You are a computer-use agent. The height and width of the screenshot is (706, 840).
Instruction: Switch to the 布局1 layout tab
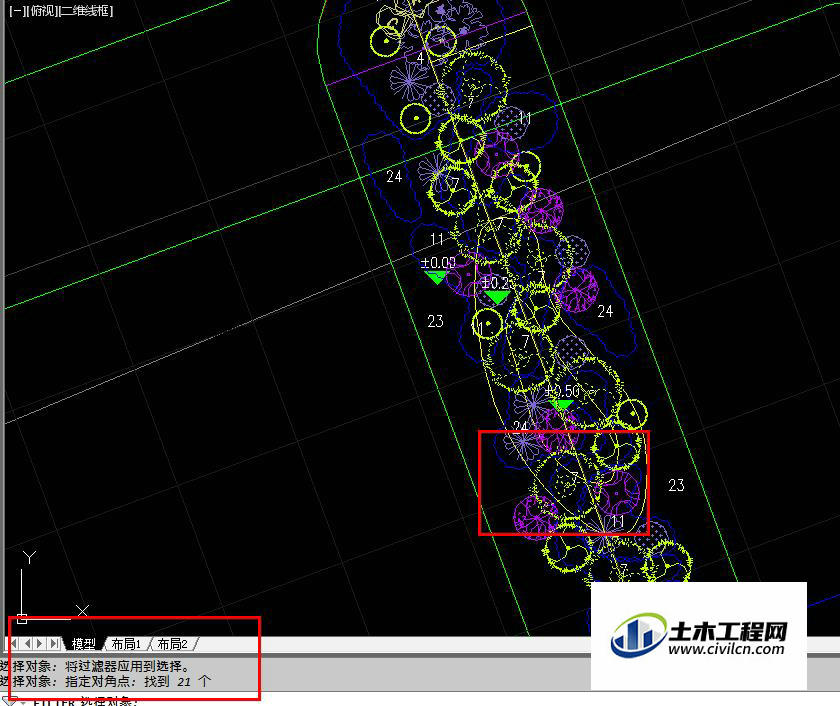pyautogui.click(x=126, y=644)
